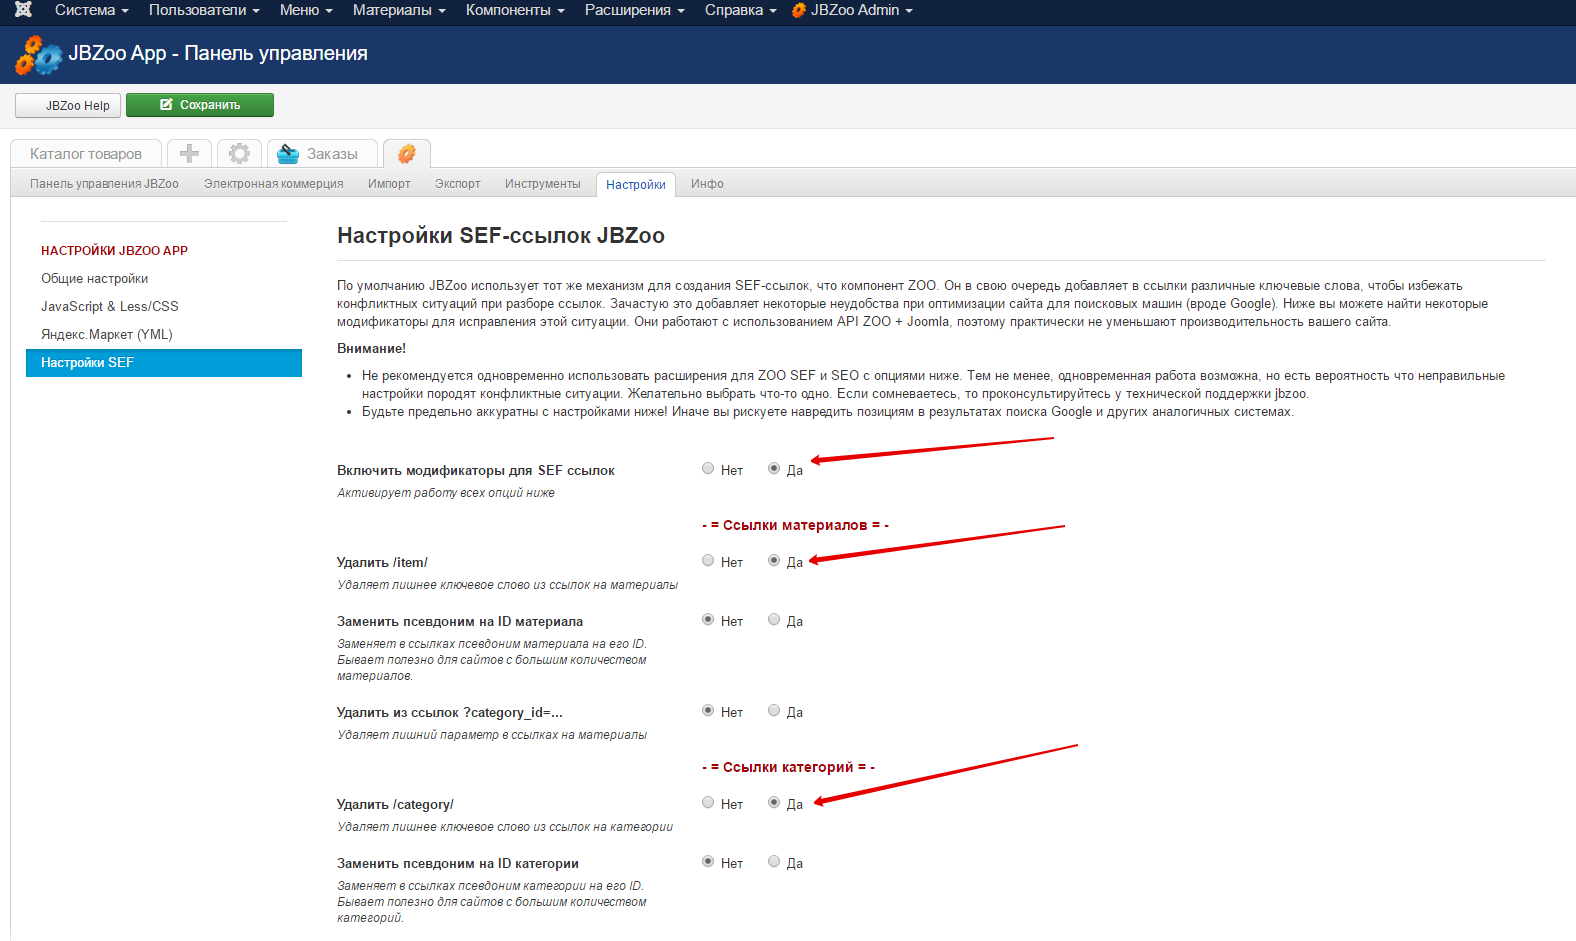Open the JBZoo gear tab icon

(406, 153)
